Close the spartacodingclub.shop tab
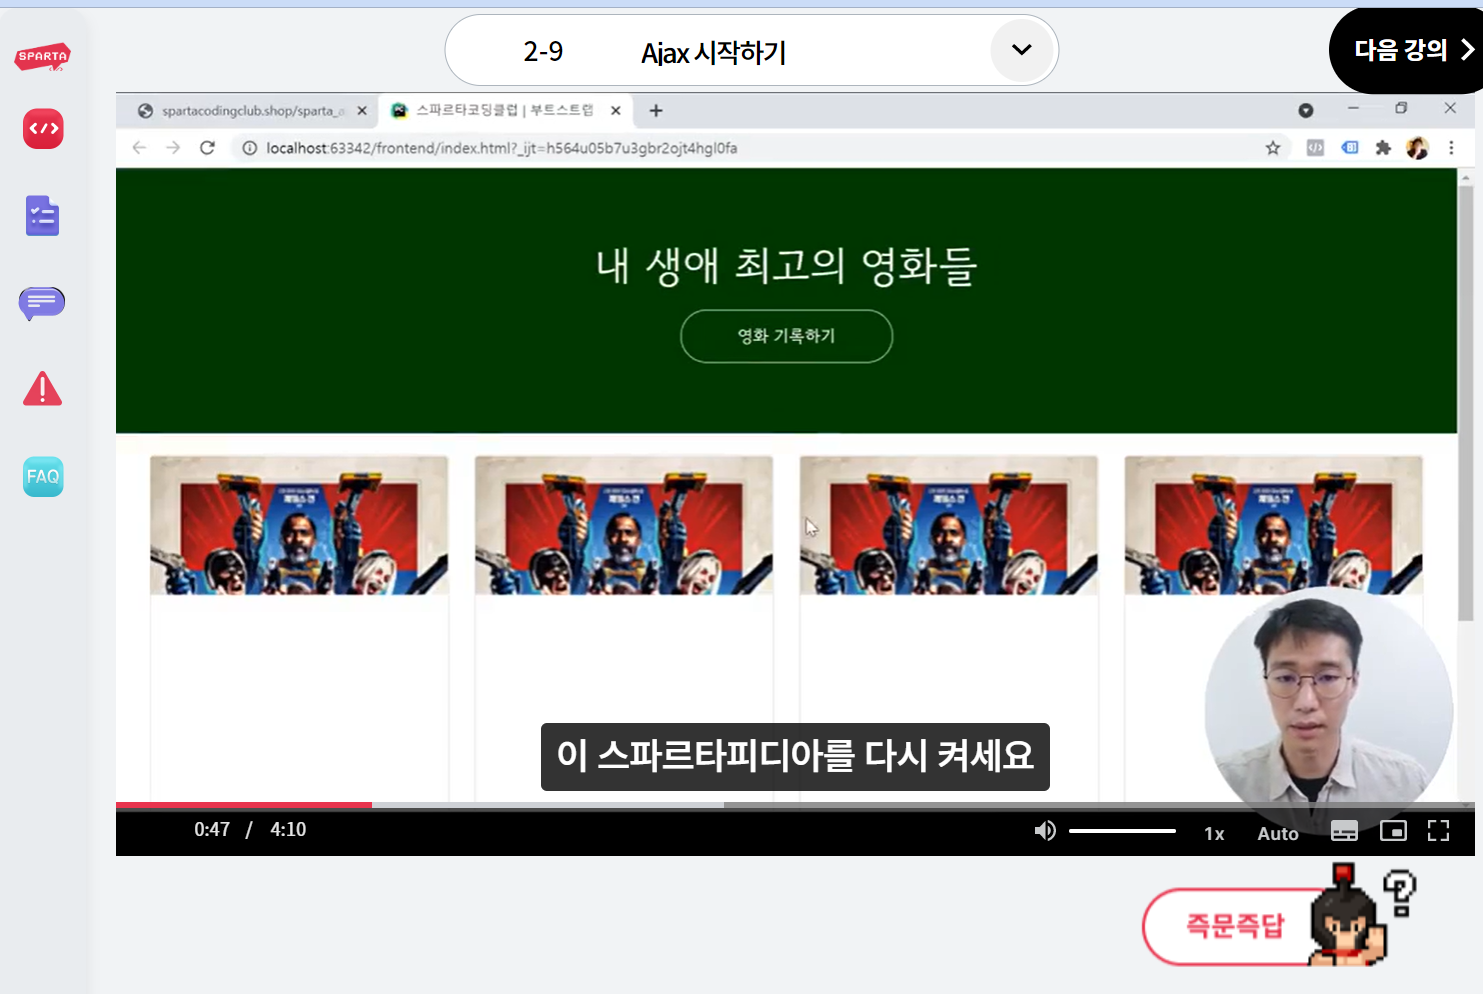 [362, 111]
